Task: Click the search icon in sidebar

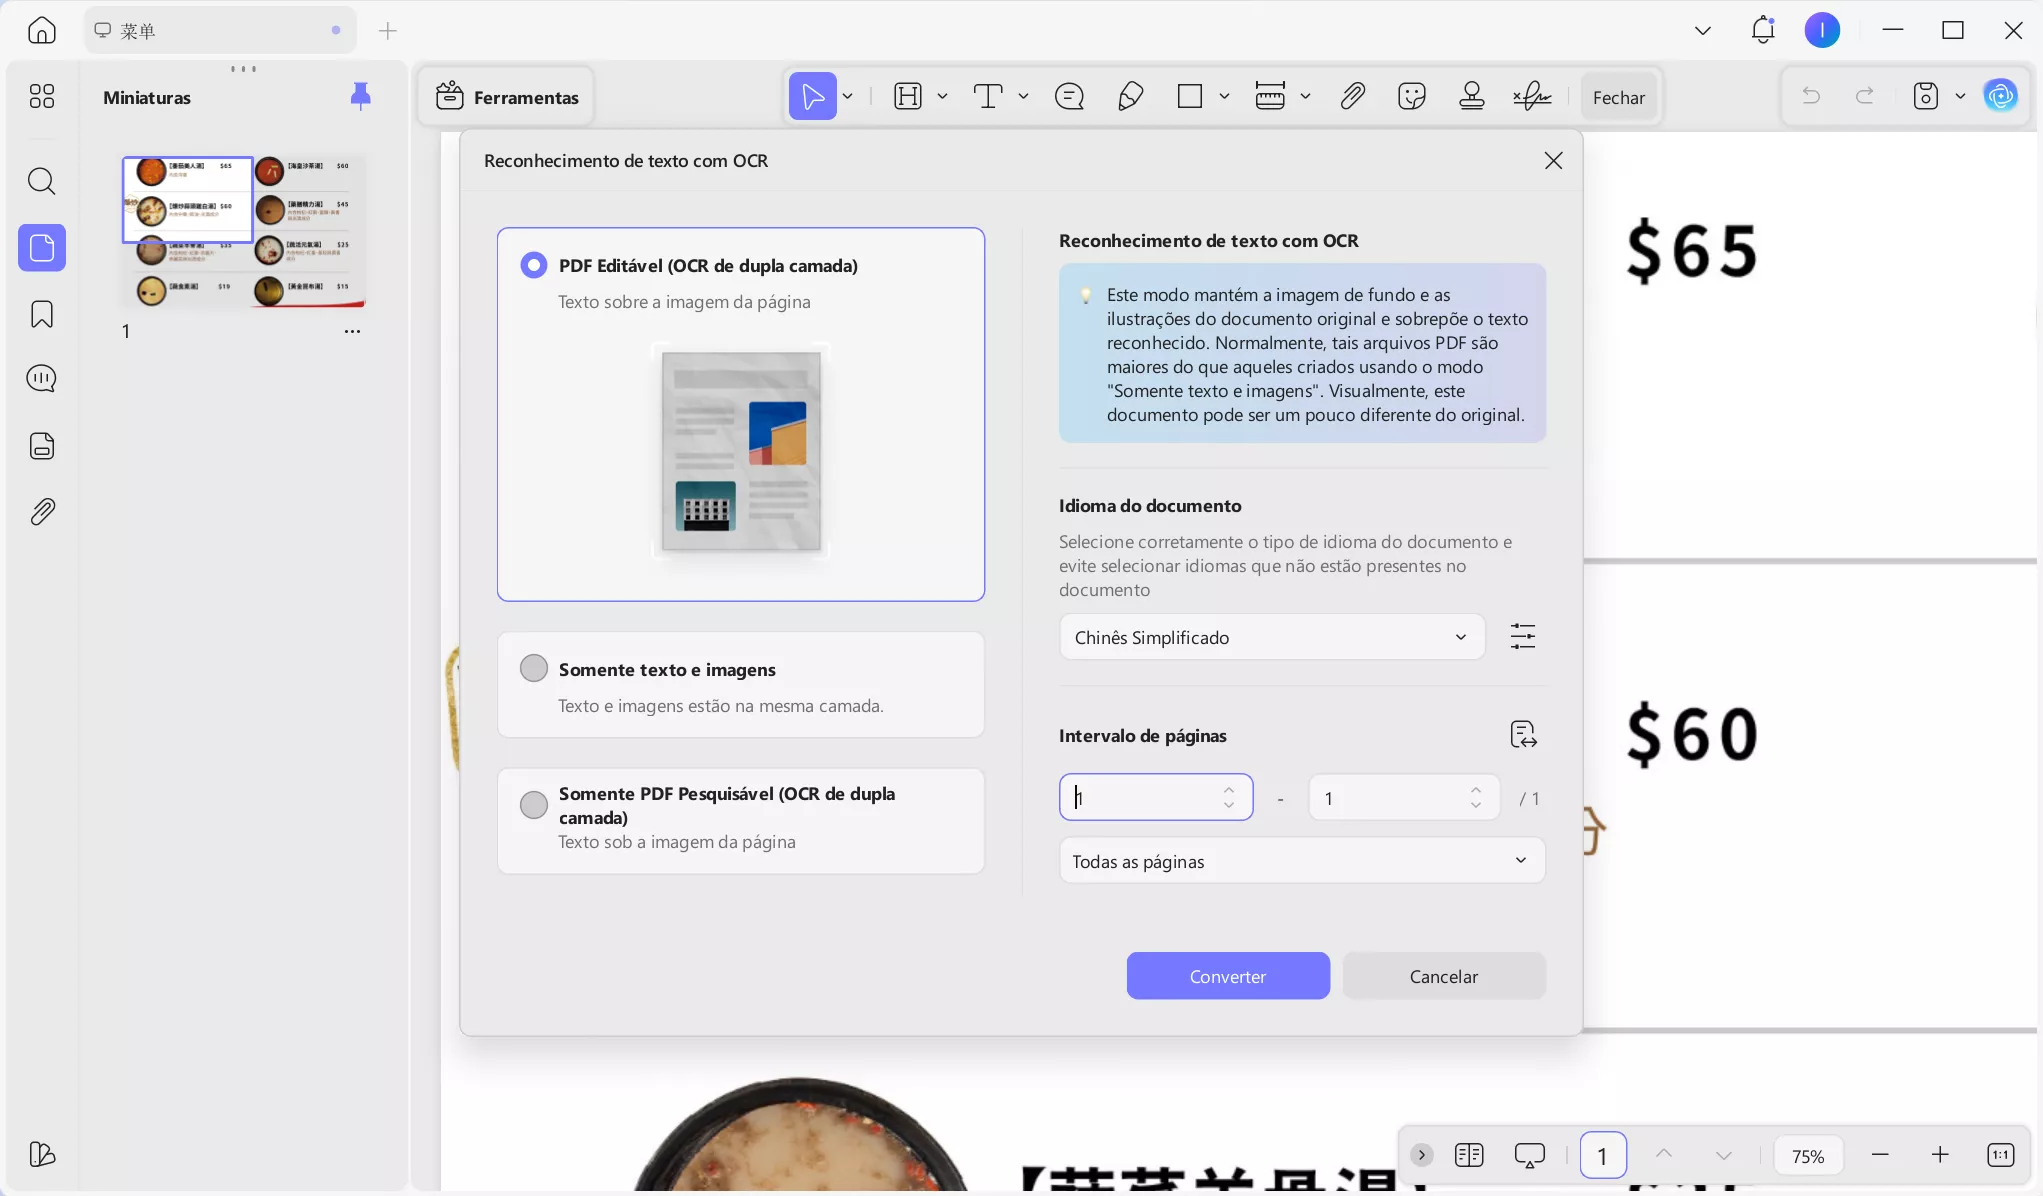Action: tap(42, 181)
